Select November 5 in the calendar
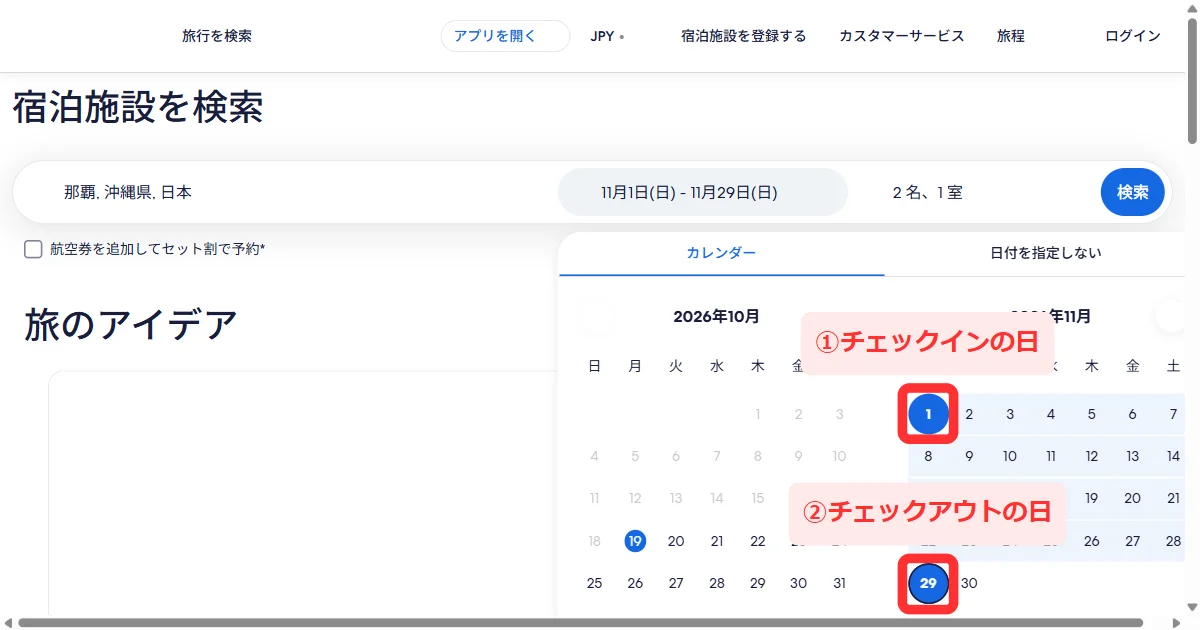The image size is (1200, 630). pos(1092,414)
